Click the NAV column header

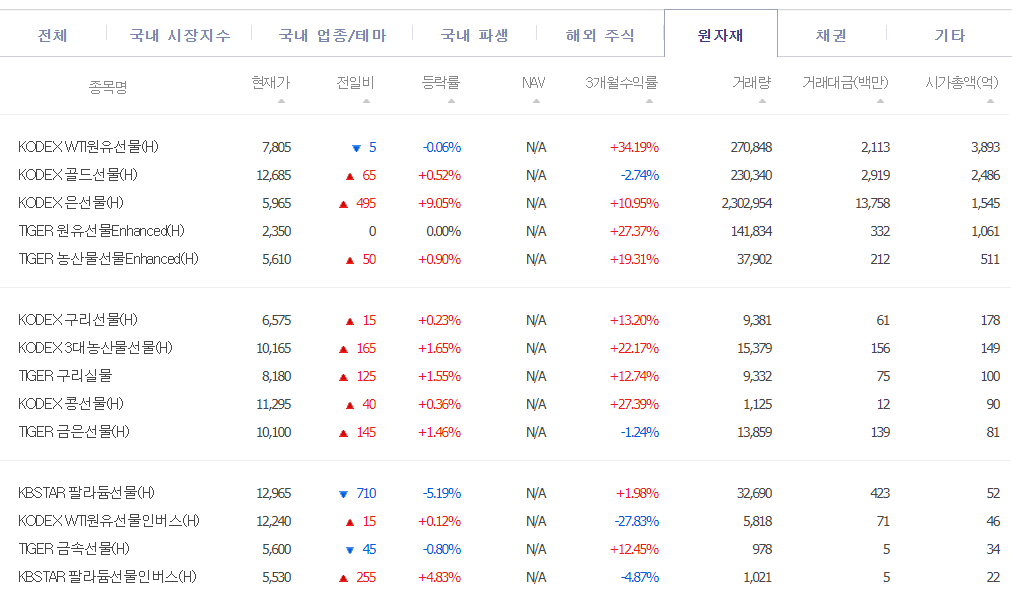tap(534, 82)
